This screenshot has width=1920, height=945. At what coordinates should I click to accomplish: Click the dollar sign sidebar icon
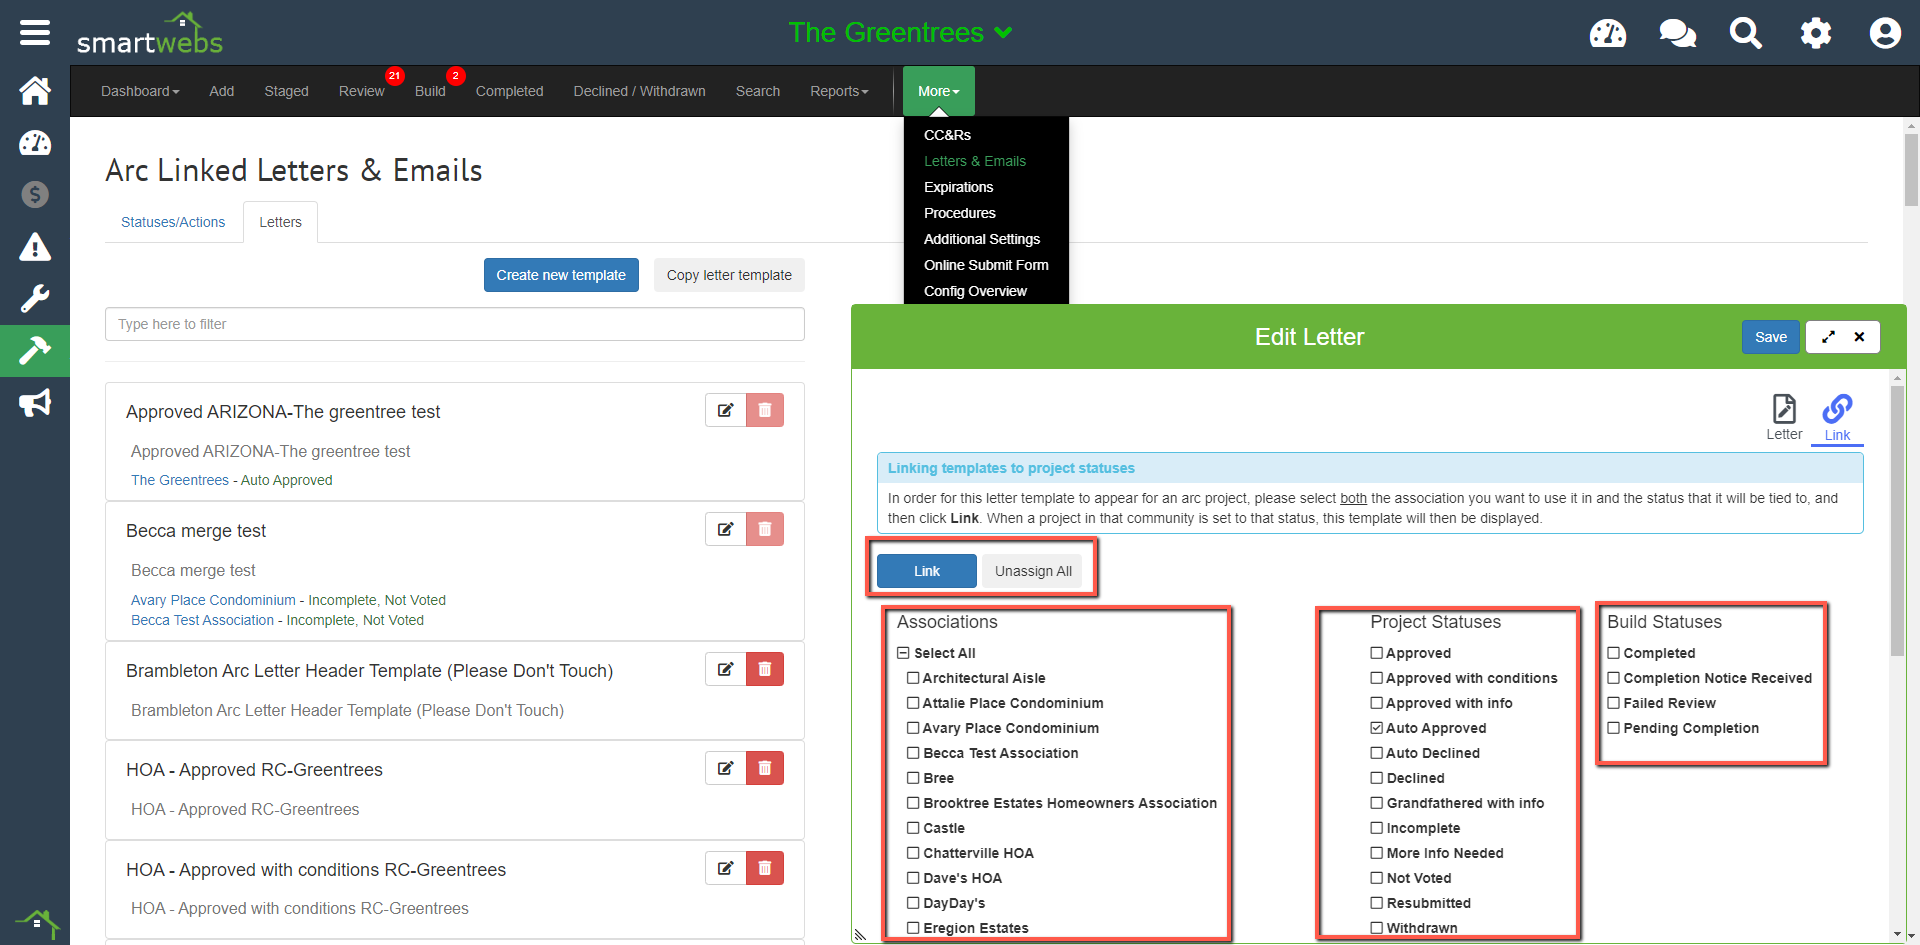[x=35, y=194]
